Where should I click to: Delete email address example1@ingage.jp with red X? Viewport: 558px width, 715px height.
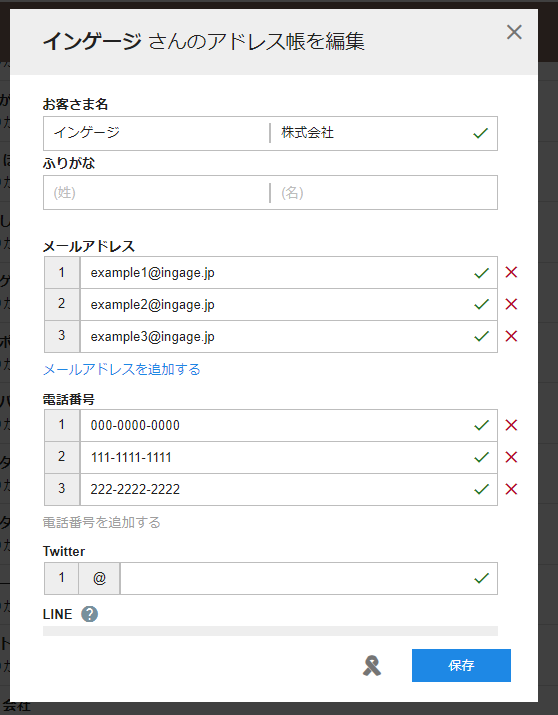(512, 272)
